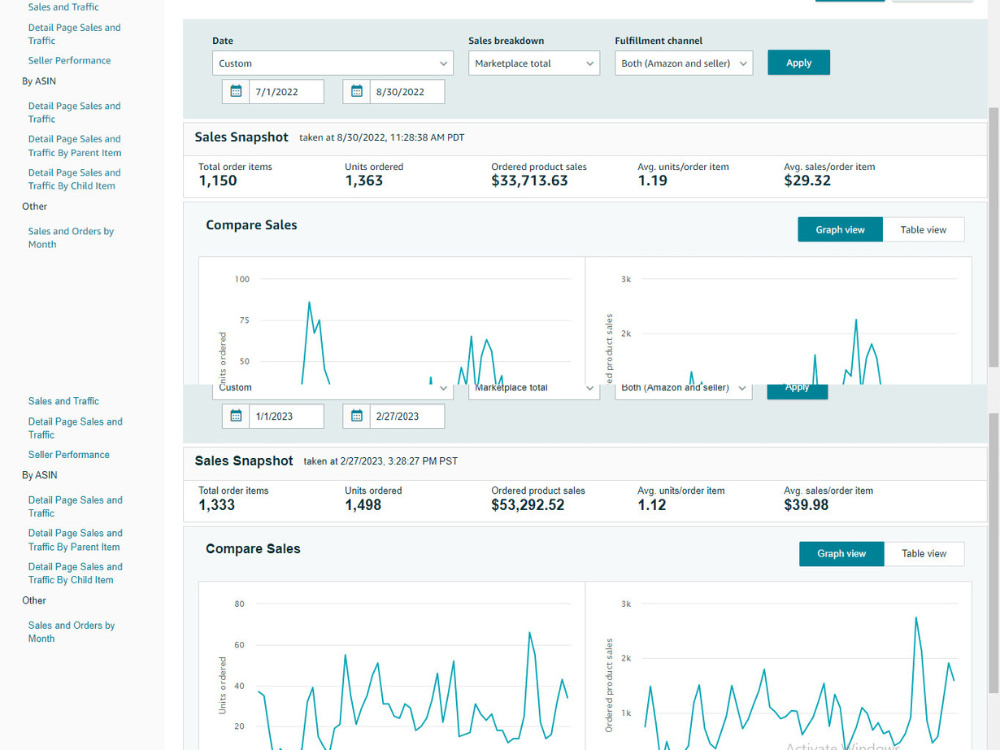
Task: Open calendar icon beside 1/1/2023 date
Action: click(236, 416)
